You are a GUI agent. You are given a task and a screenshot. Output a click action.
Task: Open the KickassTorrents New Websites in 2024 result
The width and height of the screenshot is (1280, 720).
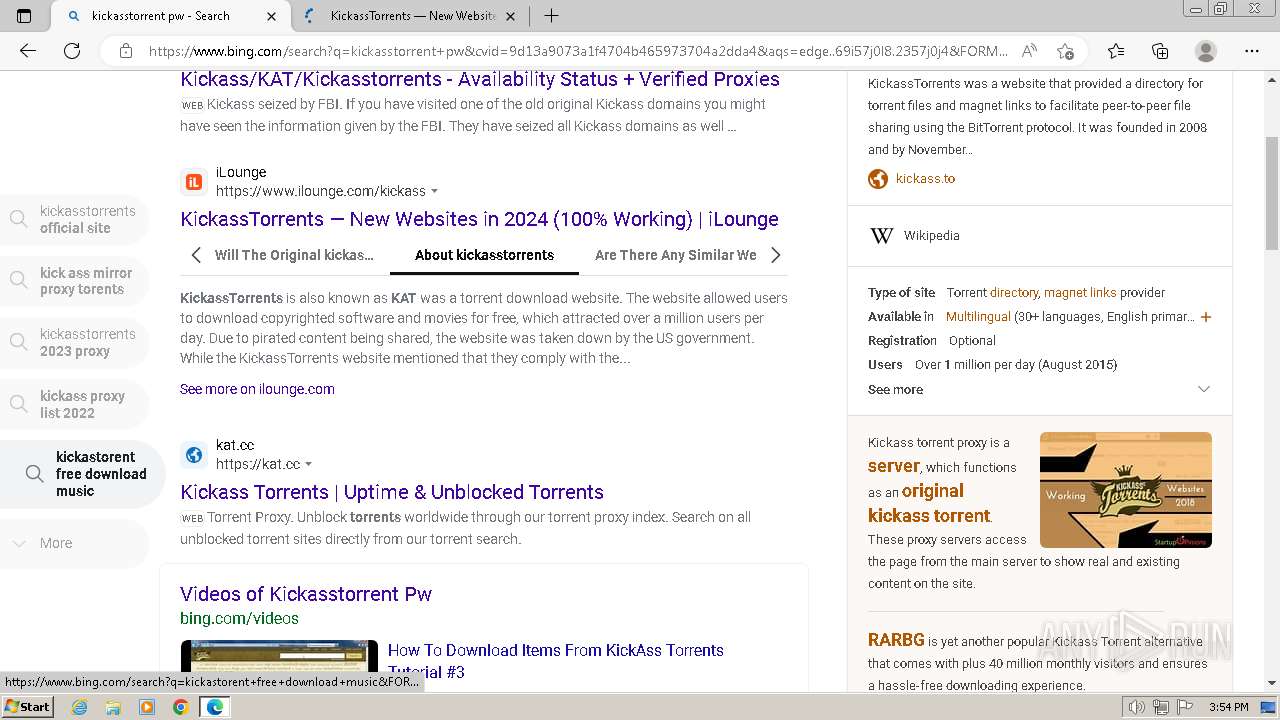click(x=479, y=219)
